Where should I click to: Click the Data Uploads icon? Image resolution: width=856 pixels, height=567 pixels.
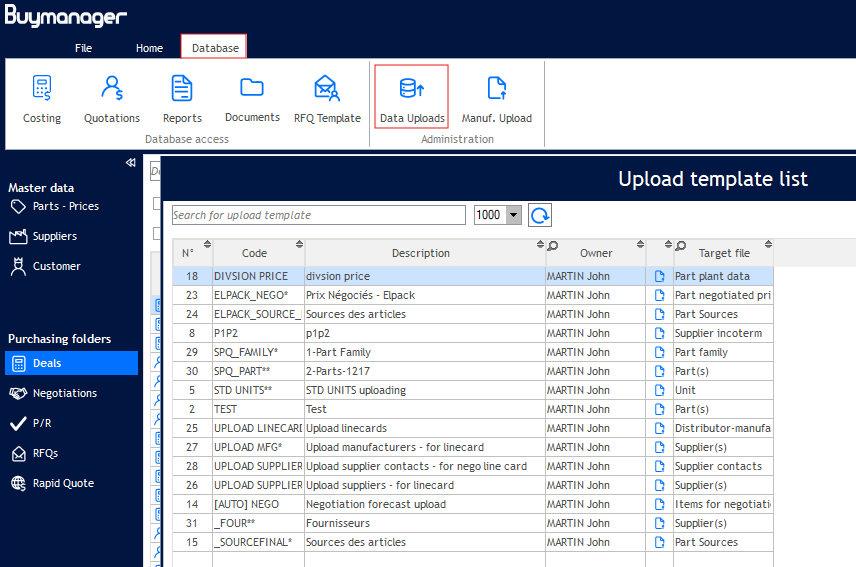(411, 99)
